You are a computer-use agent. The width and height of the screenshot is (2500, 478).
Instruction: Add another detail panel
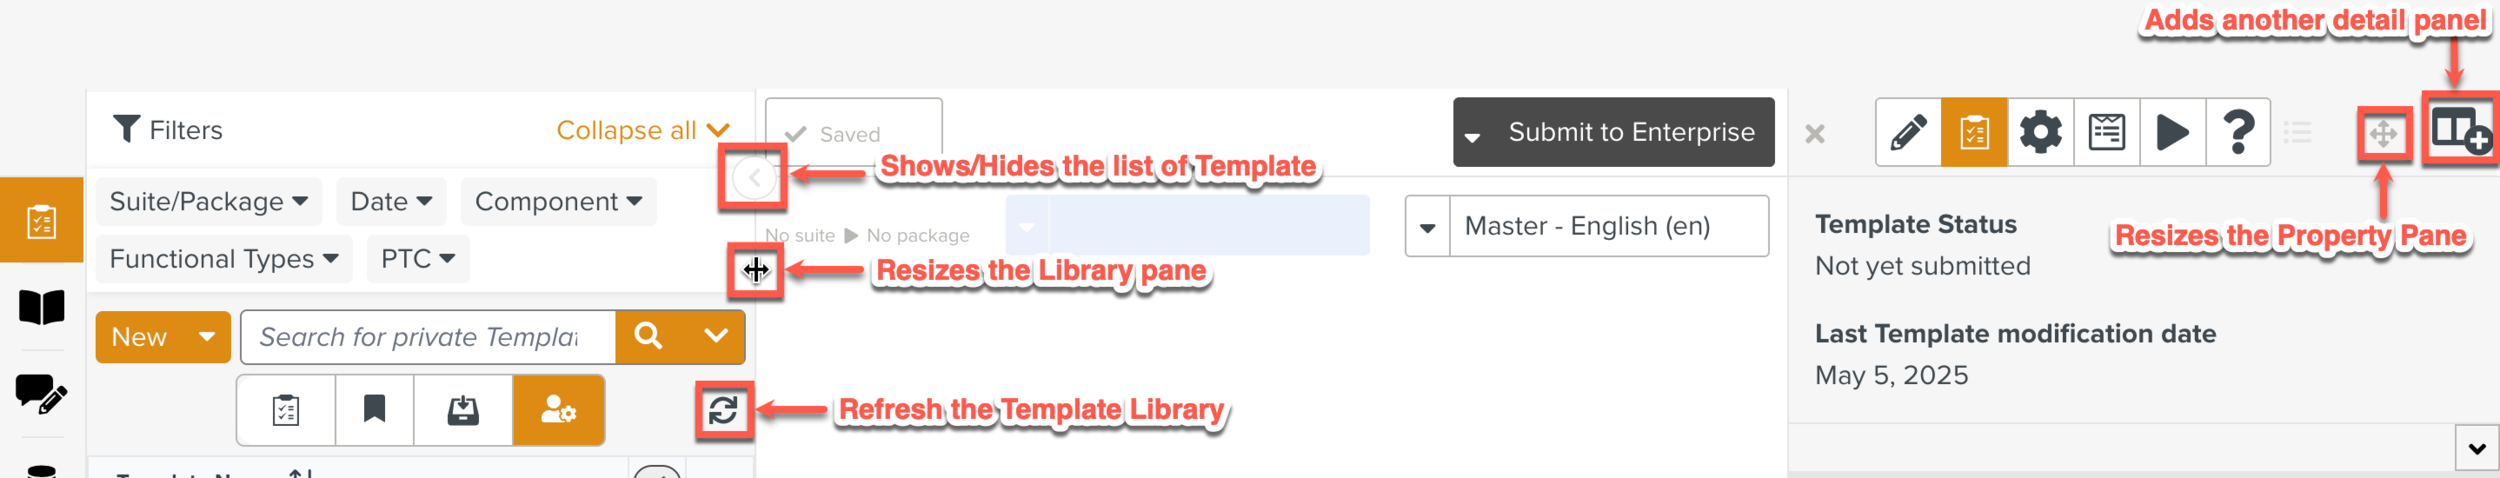tap(2461, 131)
